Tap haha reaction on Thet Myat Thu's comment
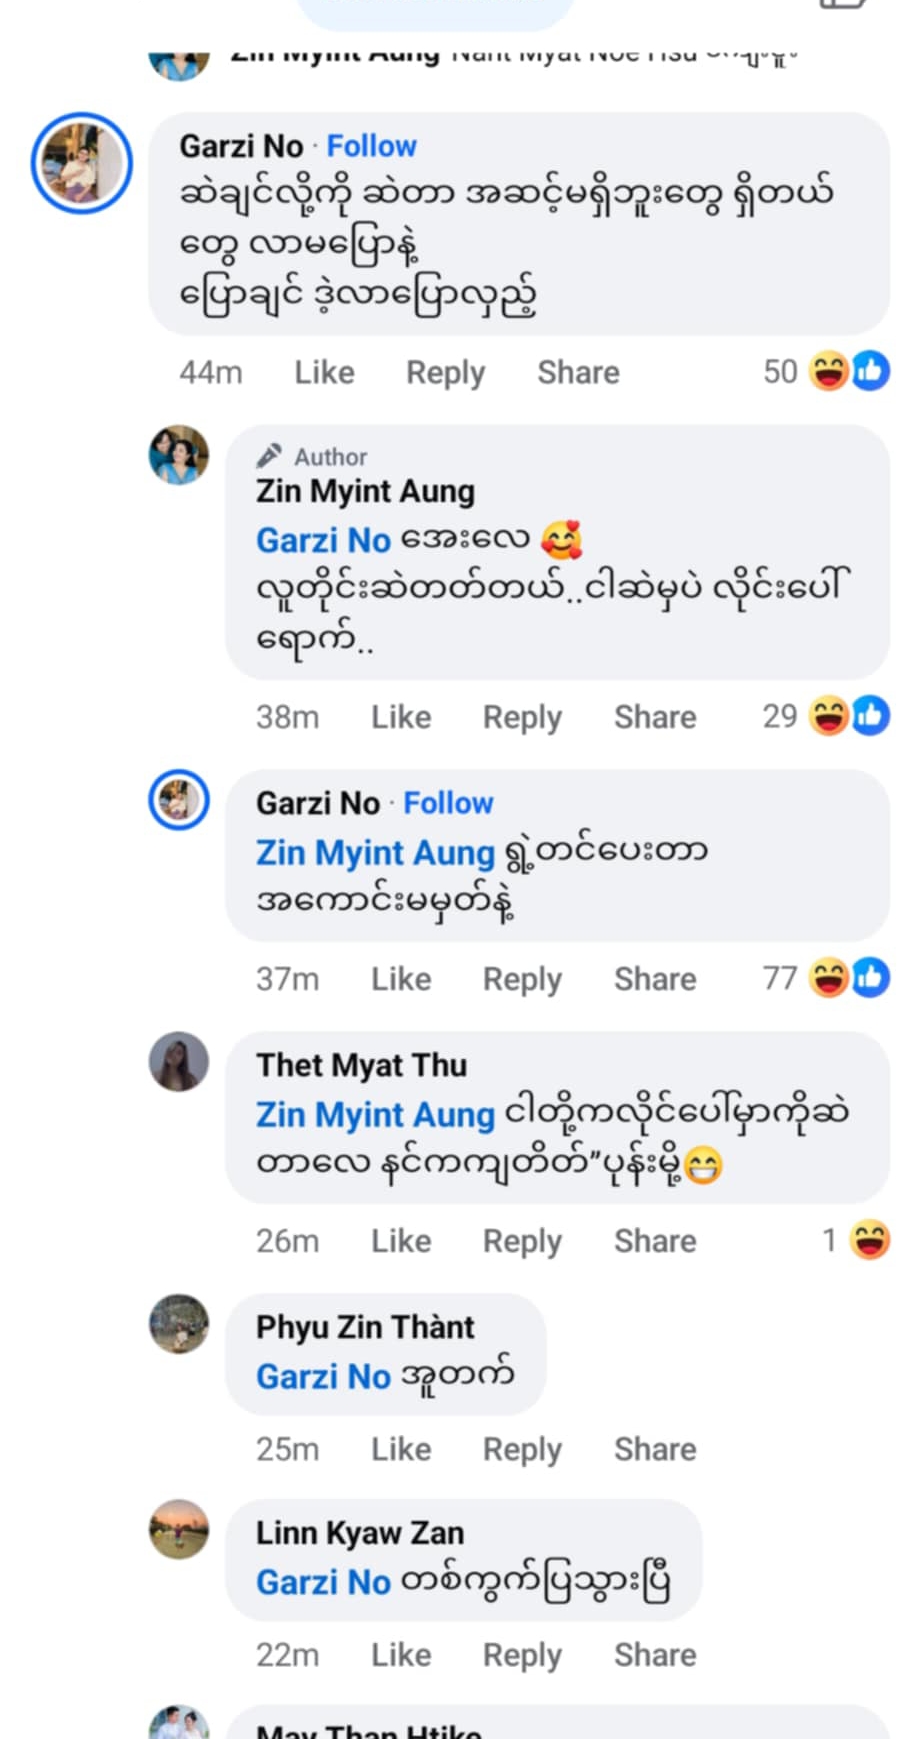 868,1240
